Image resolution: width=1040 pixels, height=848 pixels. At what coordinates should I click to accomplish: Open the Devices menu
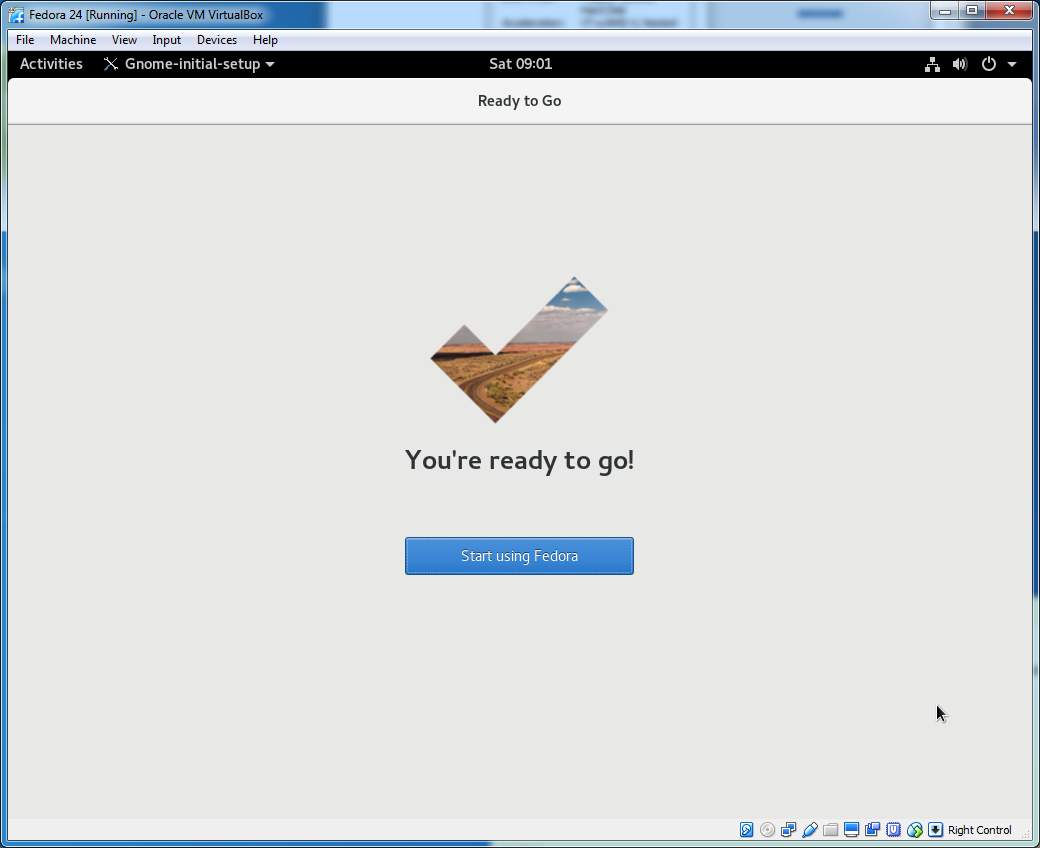coord(217,40)
